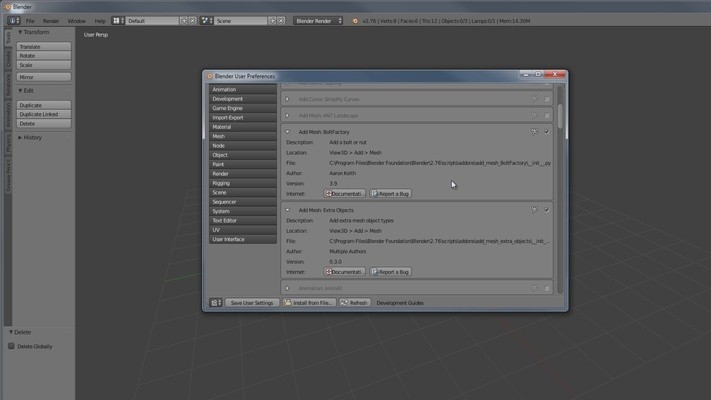Open the Blender Render engine dropdown
The height and width of the screenshot is (400, 711).
(x=318, y=21)
